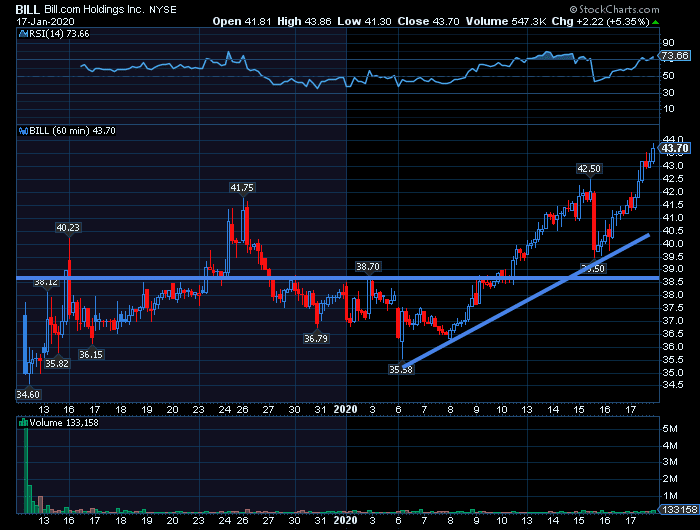700x530 pixels.
Task: Click the 14 date label under the volume pane
Action: [x=554, y=521]
